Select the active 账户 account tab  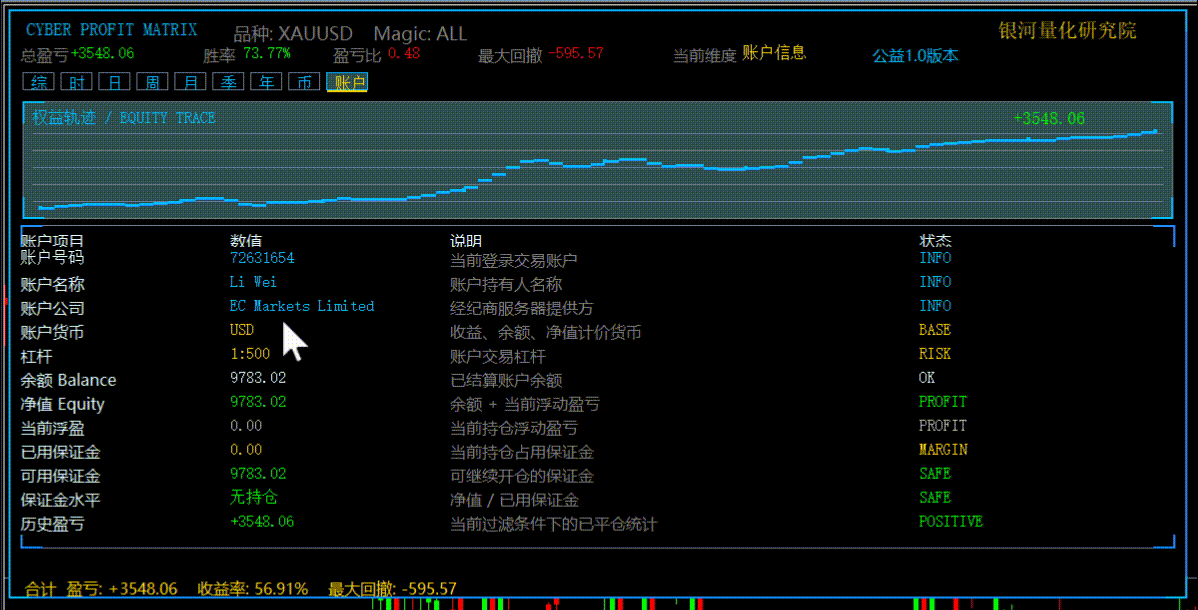pyautogui.click(x=348, y=82)
